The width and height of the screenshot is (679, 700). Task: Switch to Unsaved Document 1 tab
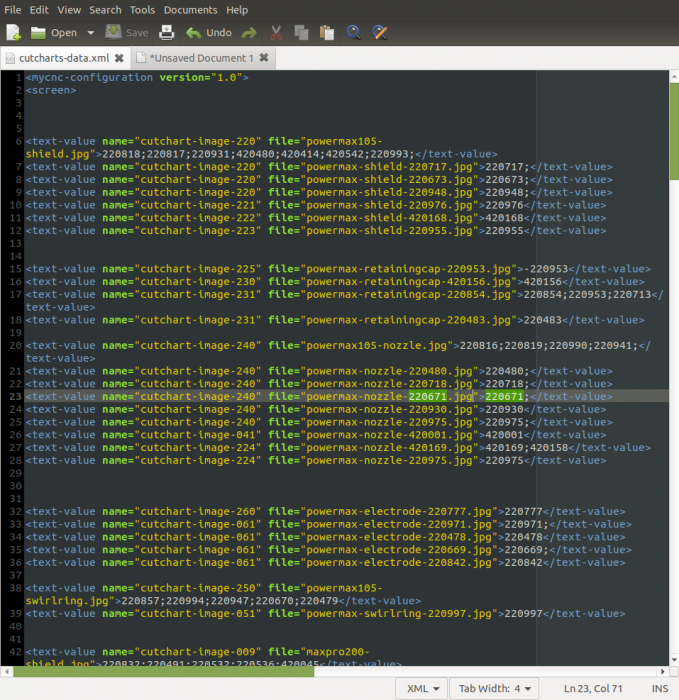(x=200, y=58)
